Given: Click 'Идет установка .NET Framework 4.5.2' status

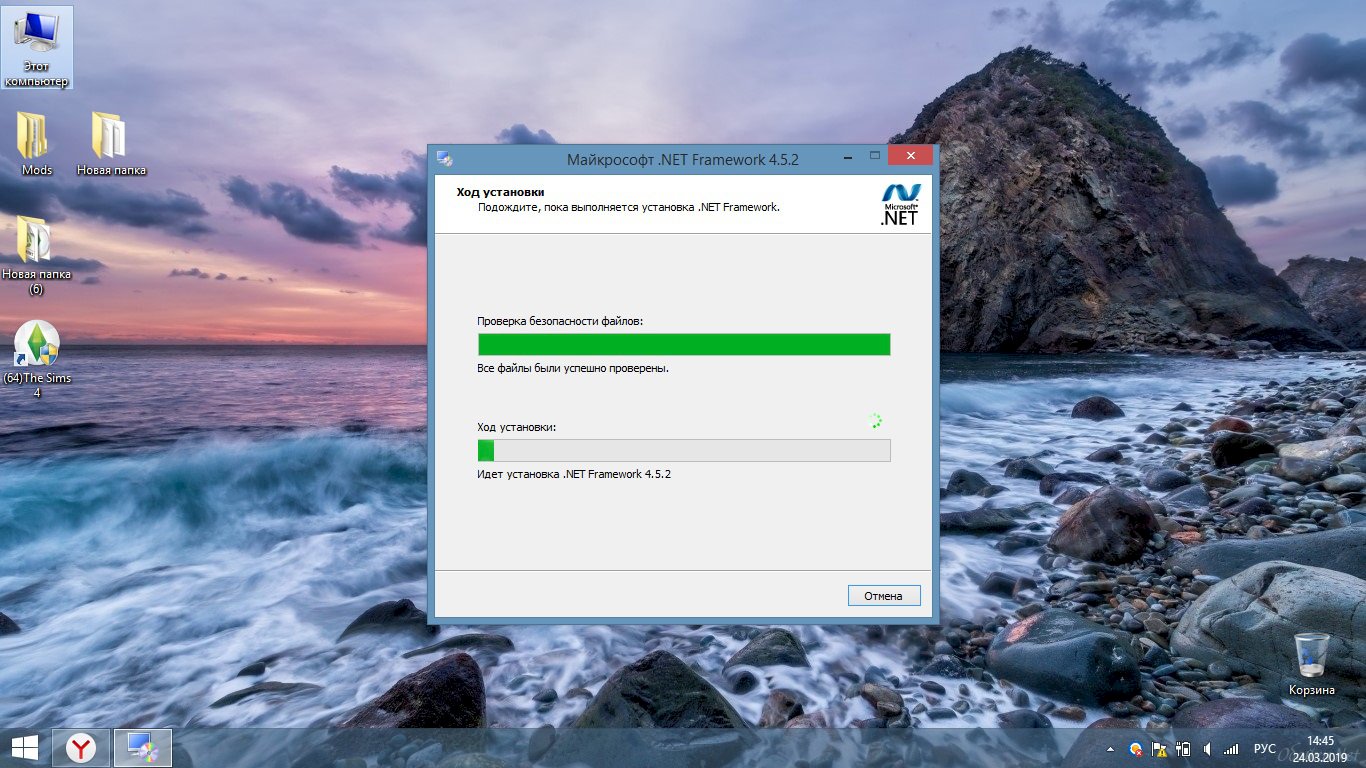Looking at the screenshot, I should coord(574,474).
